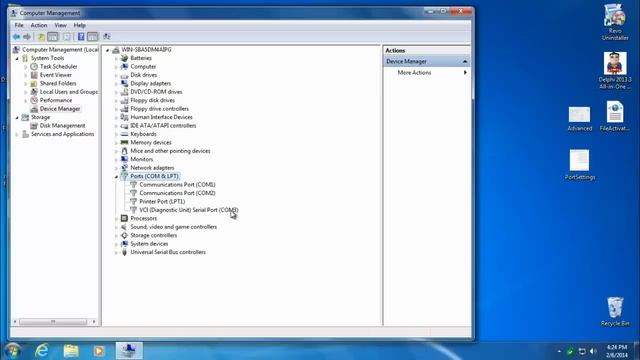This screenshot has height=360, width=640.
Task: Select the Storage controllers category
Action: (153, 236)
